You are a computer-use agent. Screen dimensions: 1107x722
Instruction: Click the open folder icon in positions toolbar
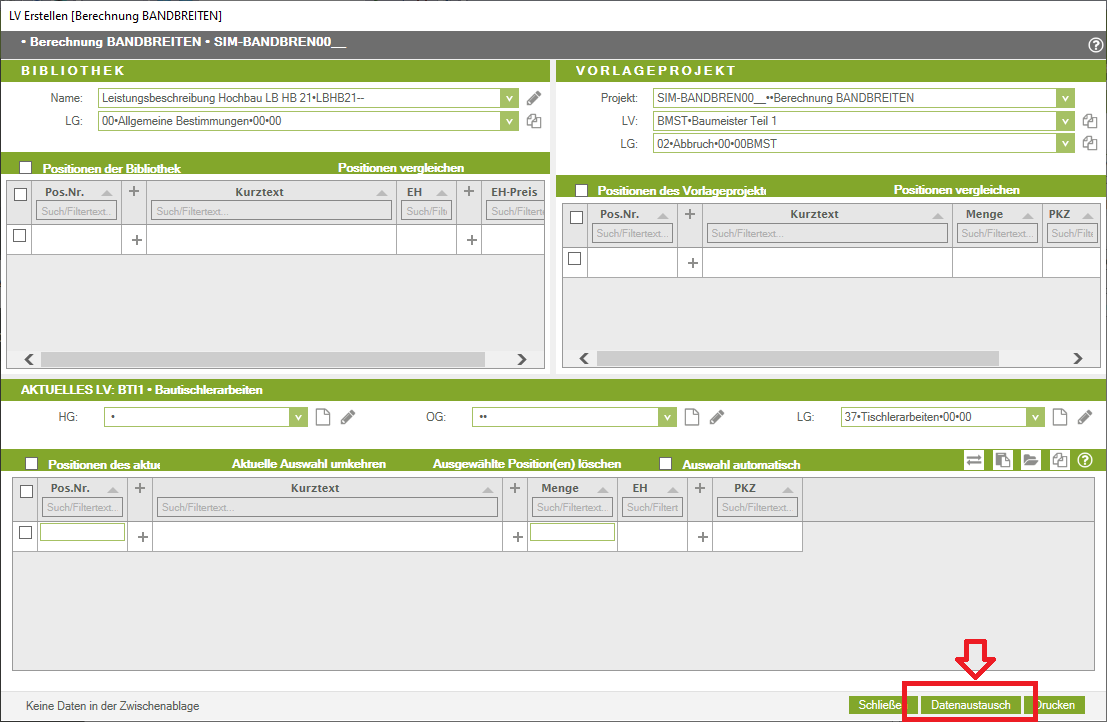coord(1030,460)
